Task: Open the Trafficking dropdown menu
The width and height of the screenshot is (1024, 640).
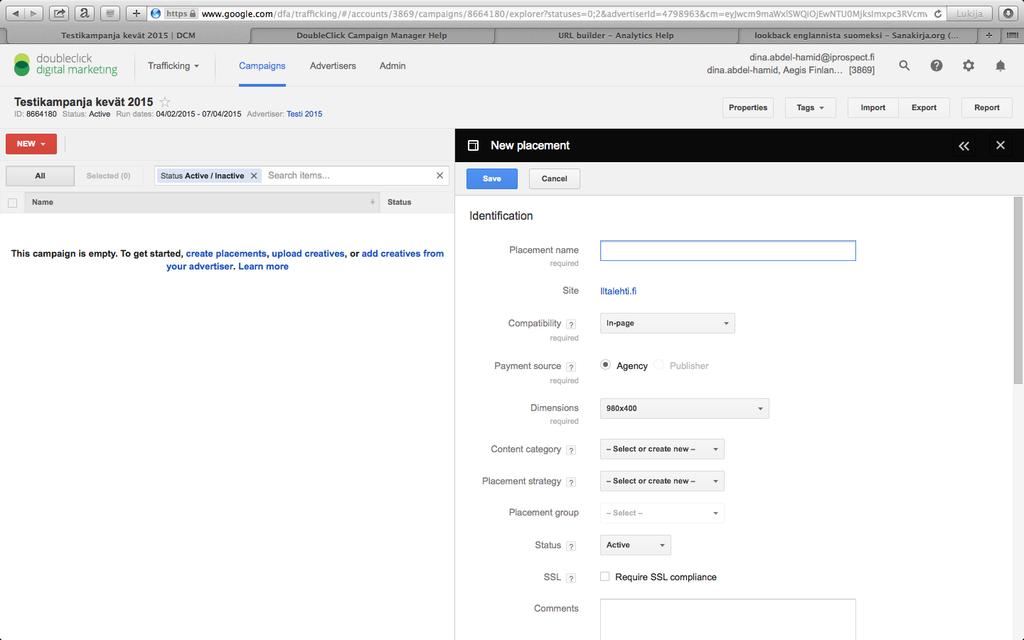Action: coord(173,65)
